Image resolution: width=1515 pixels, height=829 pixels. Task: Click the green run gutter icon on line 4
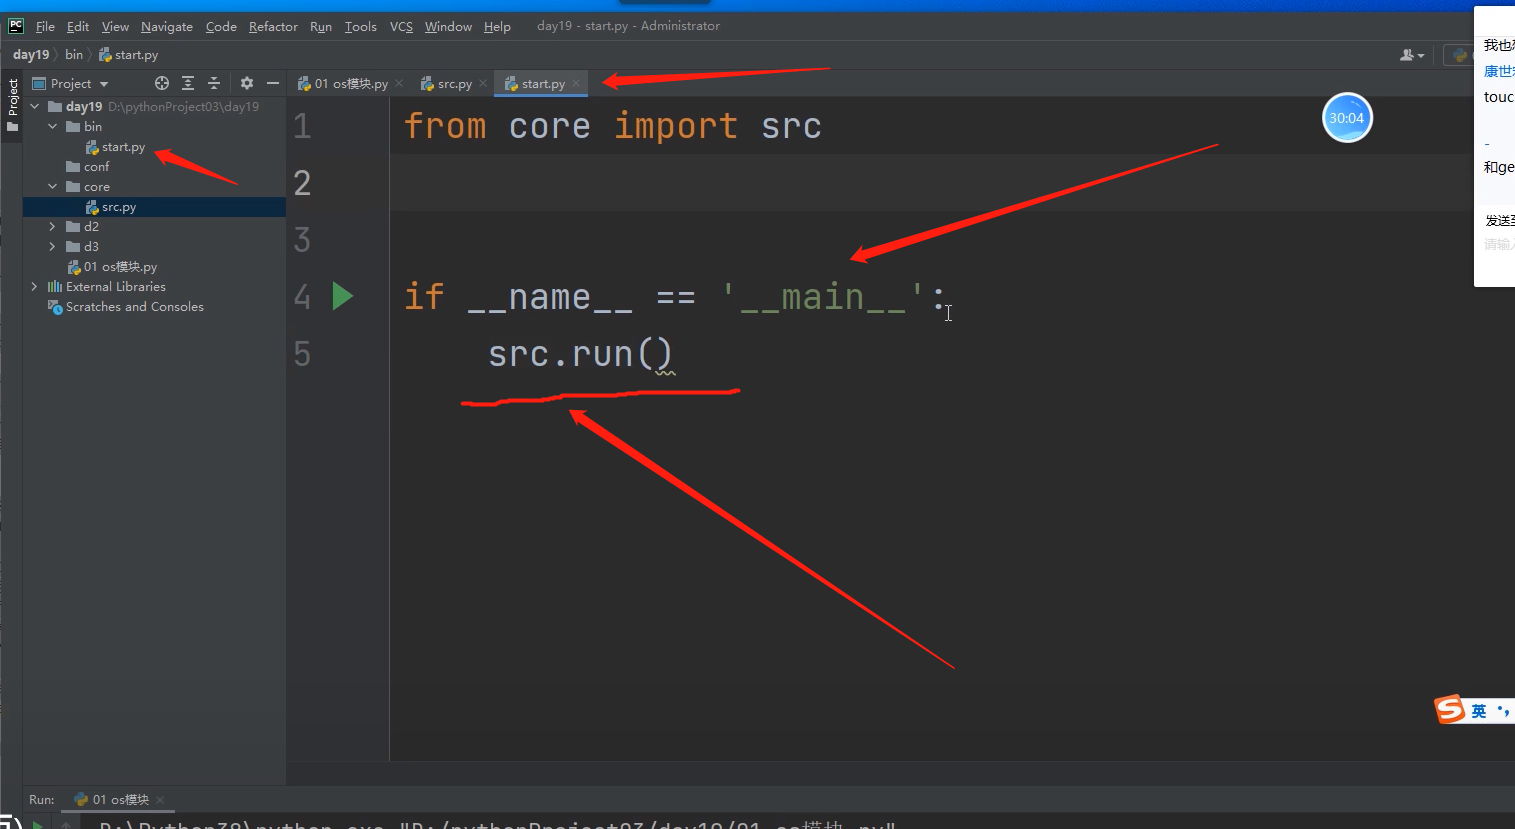pyautogui.click(x=342, y=296)
